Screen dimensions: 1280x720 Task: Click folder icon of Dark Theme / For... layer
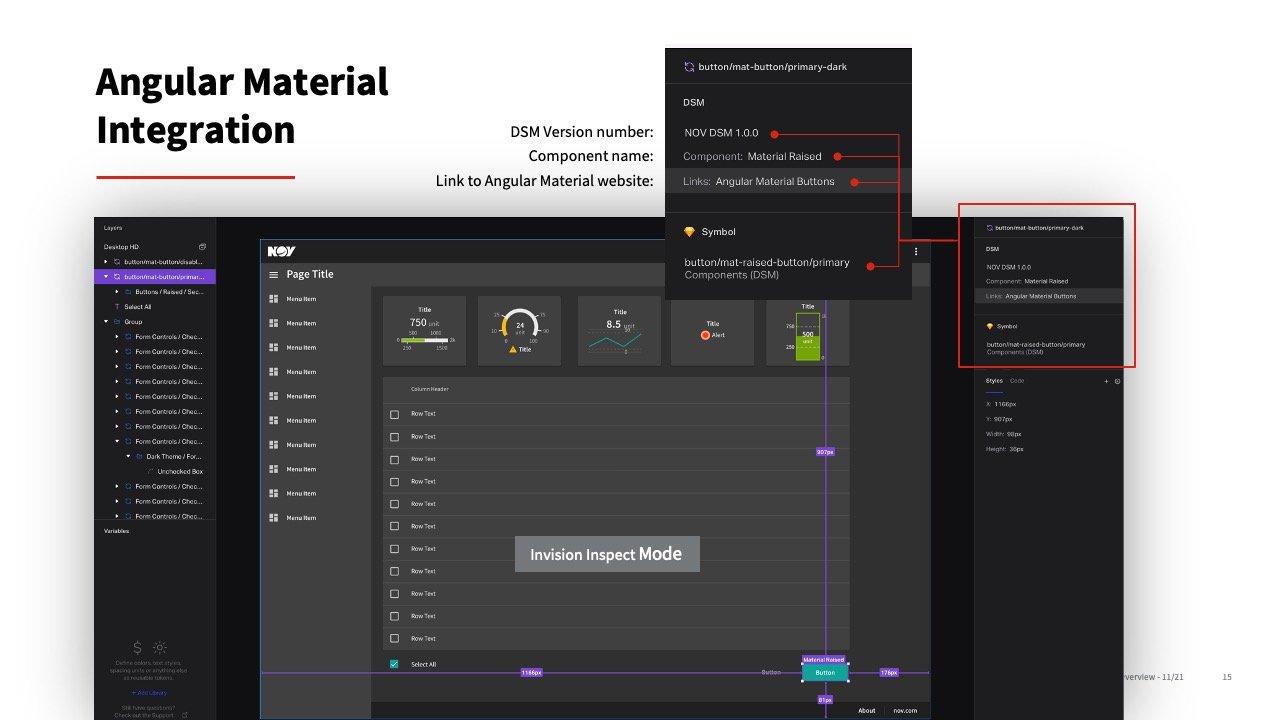[139, 456]
